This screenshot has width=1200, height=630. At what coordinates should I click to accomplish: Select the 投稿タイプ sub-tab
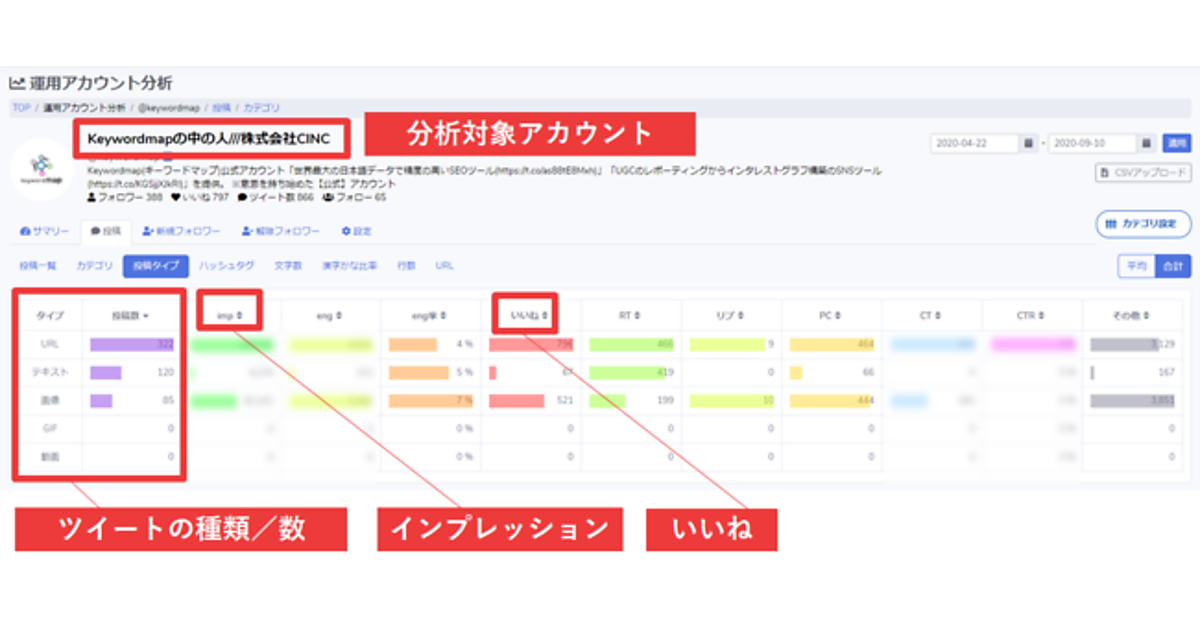click(x=156, y=266)
